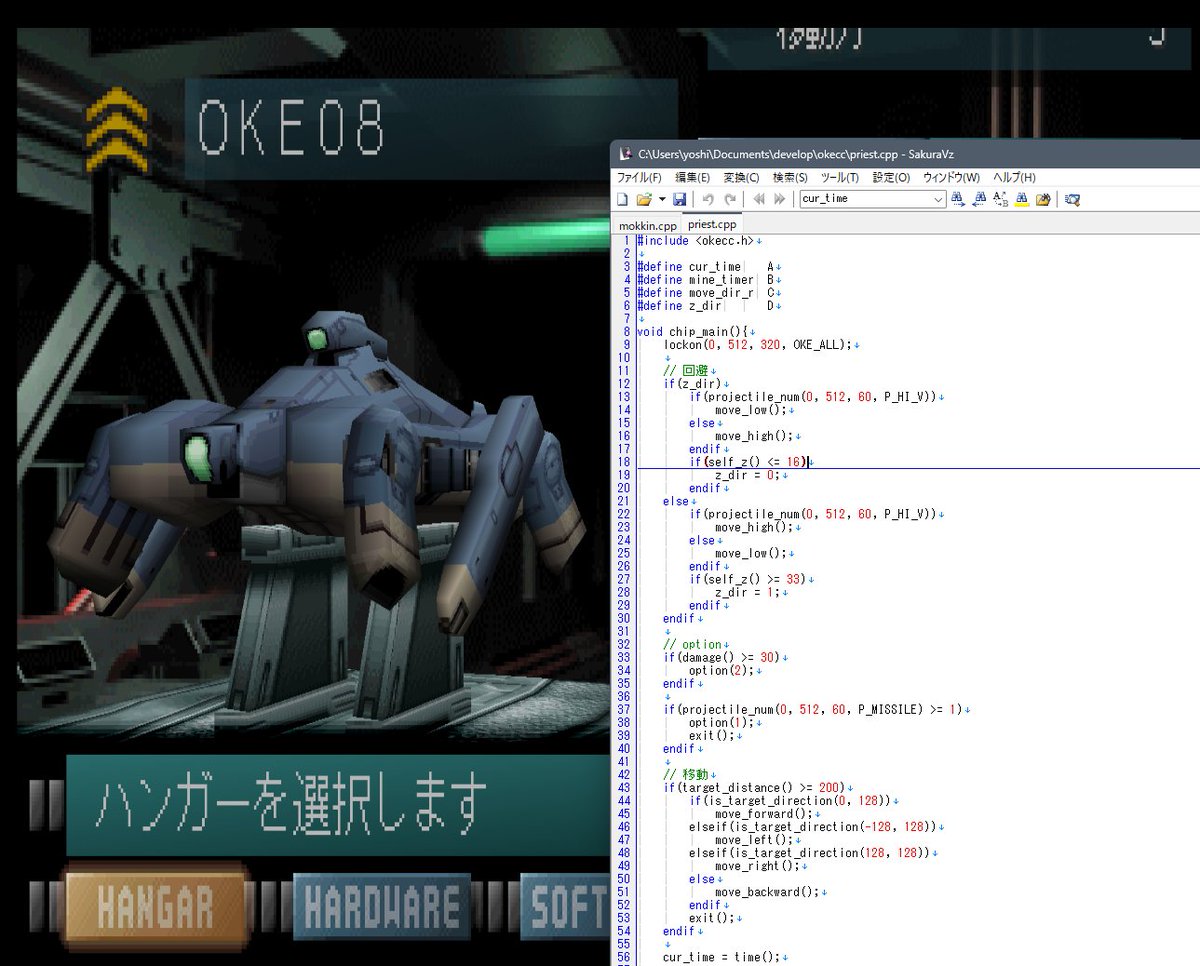Select the SOFT button in the game
The width and height of the screenshot is (1200, 966).
(x=565, y=907)
